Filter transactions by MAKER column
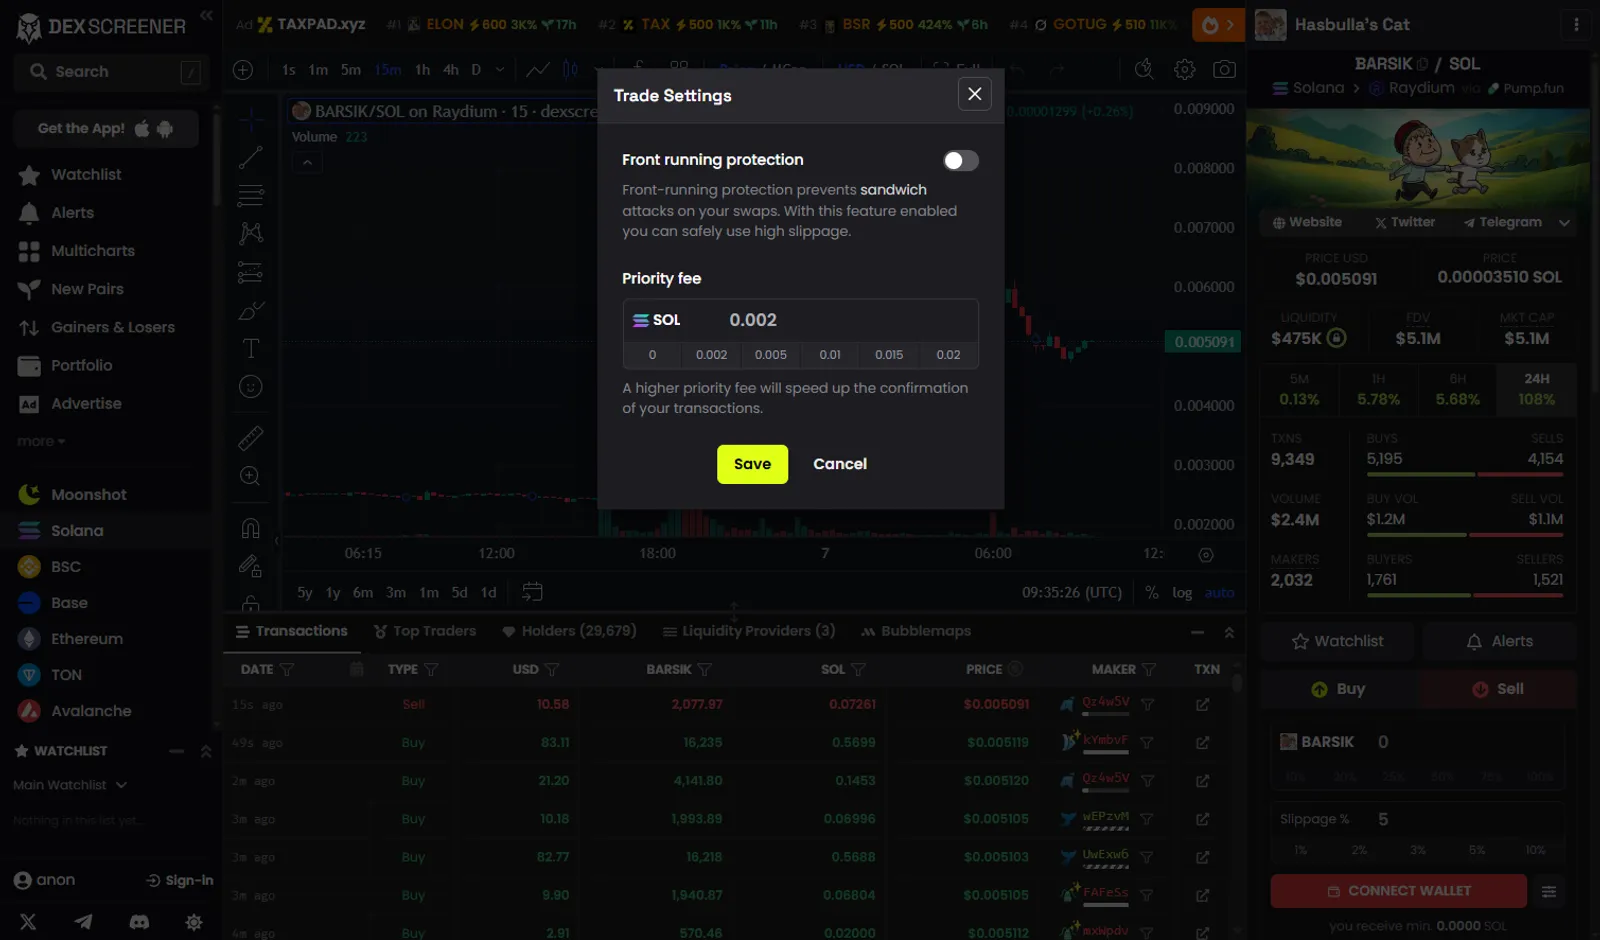Screen dimensions: 1600x940 tap(1149, 670)
